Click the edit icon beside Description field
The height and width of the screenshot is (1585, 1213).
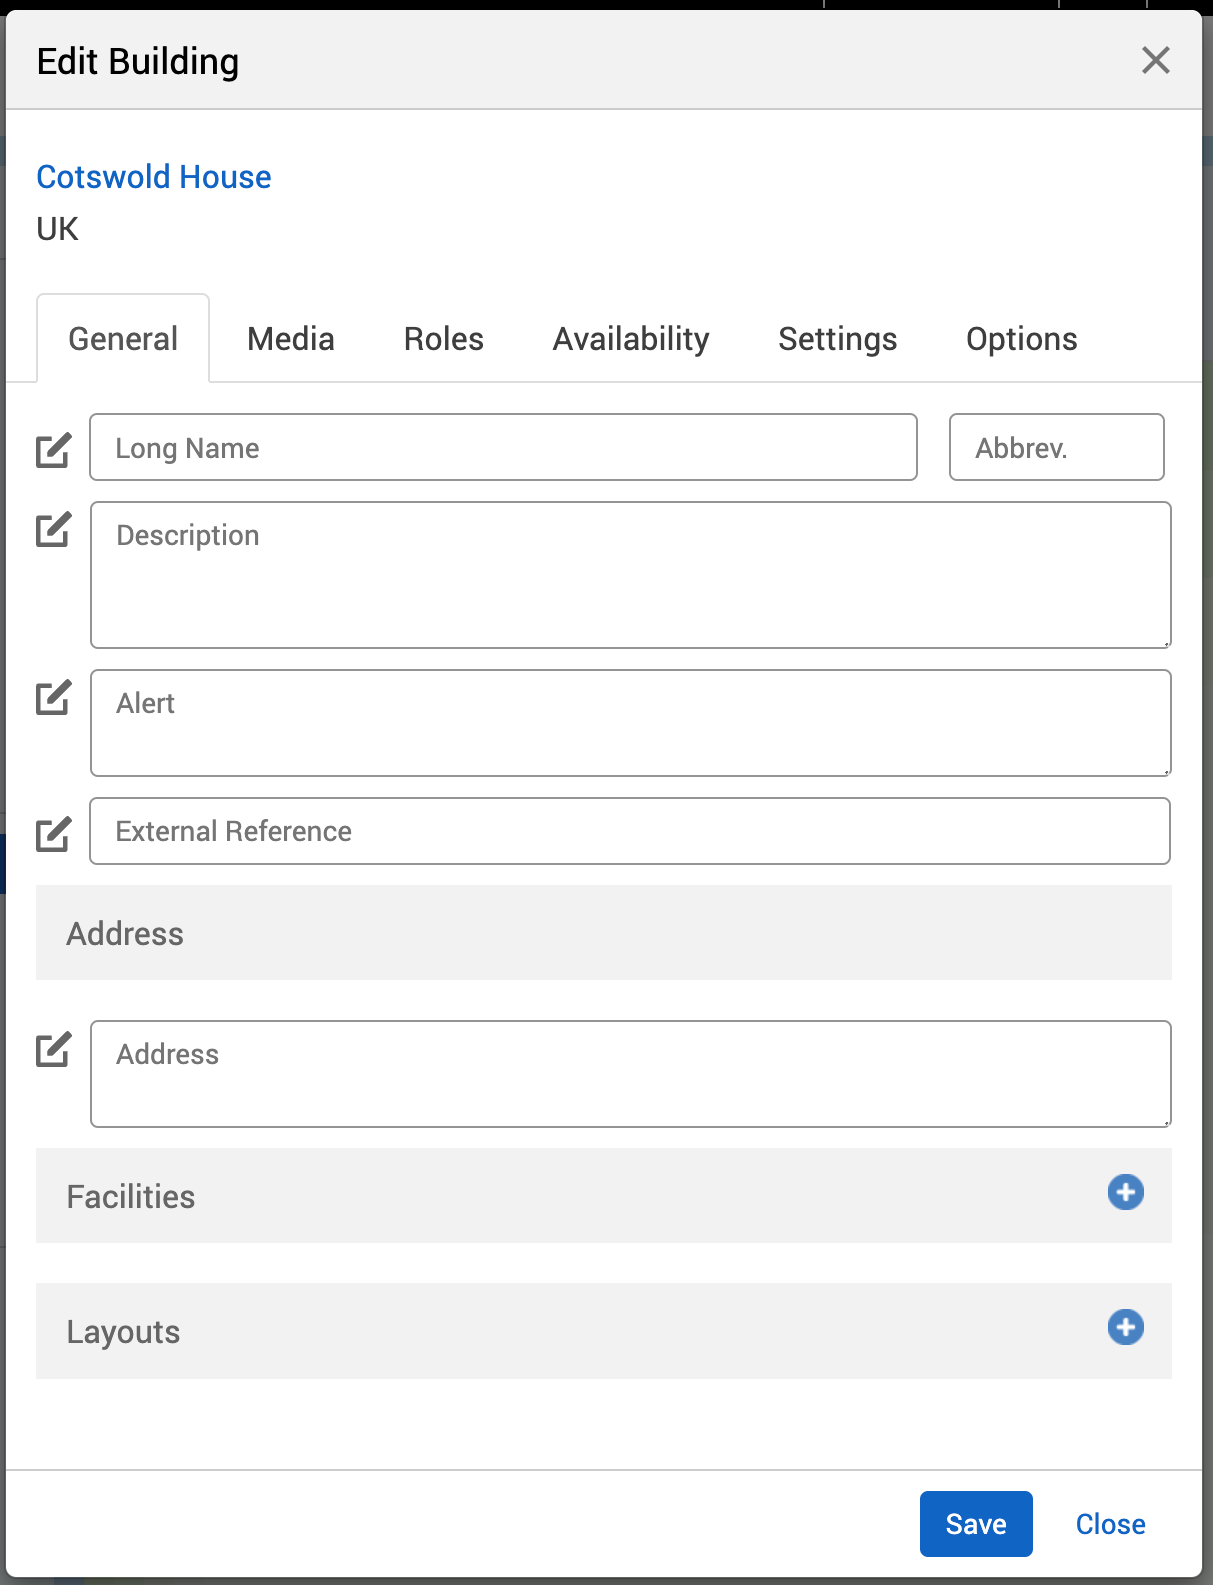coord(53,529)
